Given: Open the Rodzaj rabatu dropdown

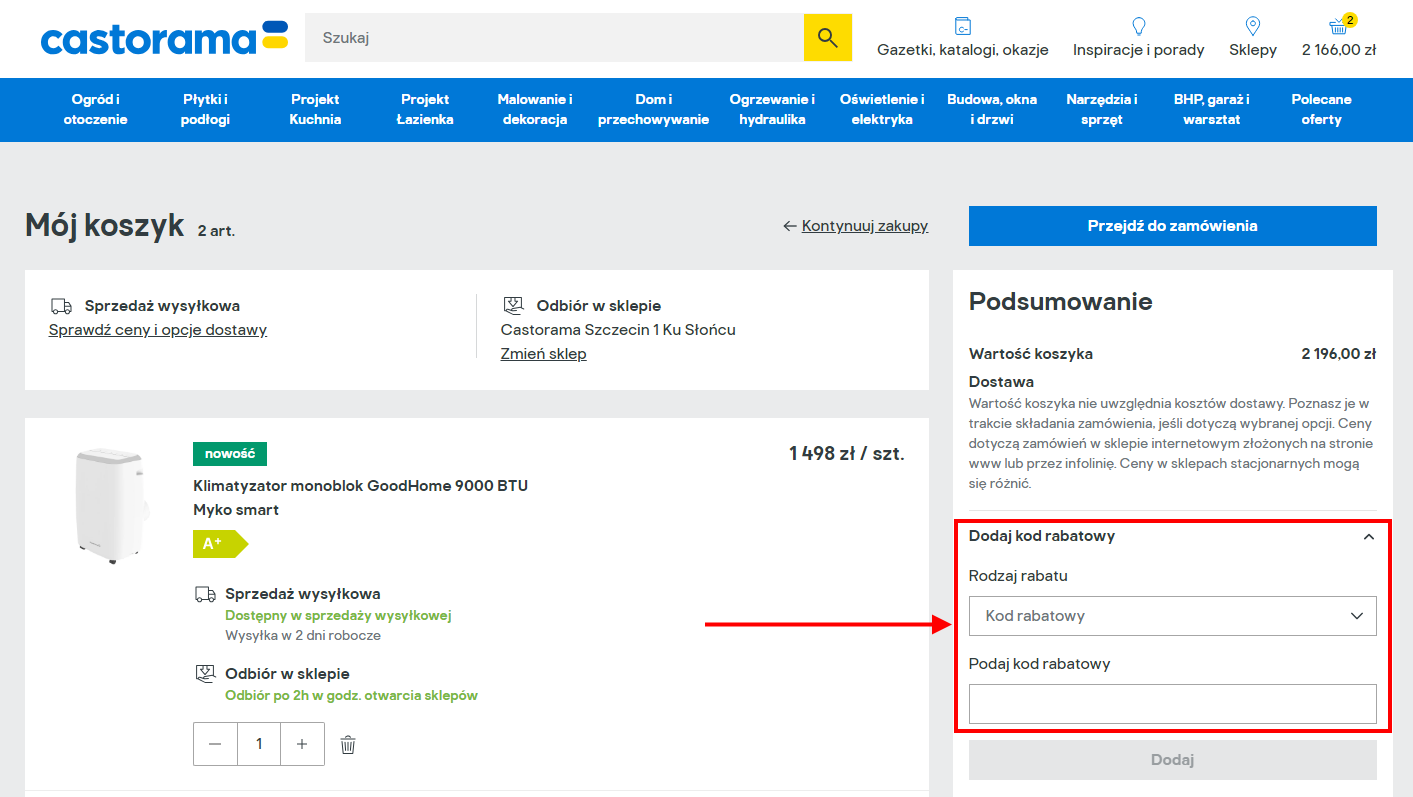Looking at the screenshot, I should tap(1173, 616).
